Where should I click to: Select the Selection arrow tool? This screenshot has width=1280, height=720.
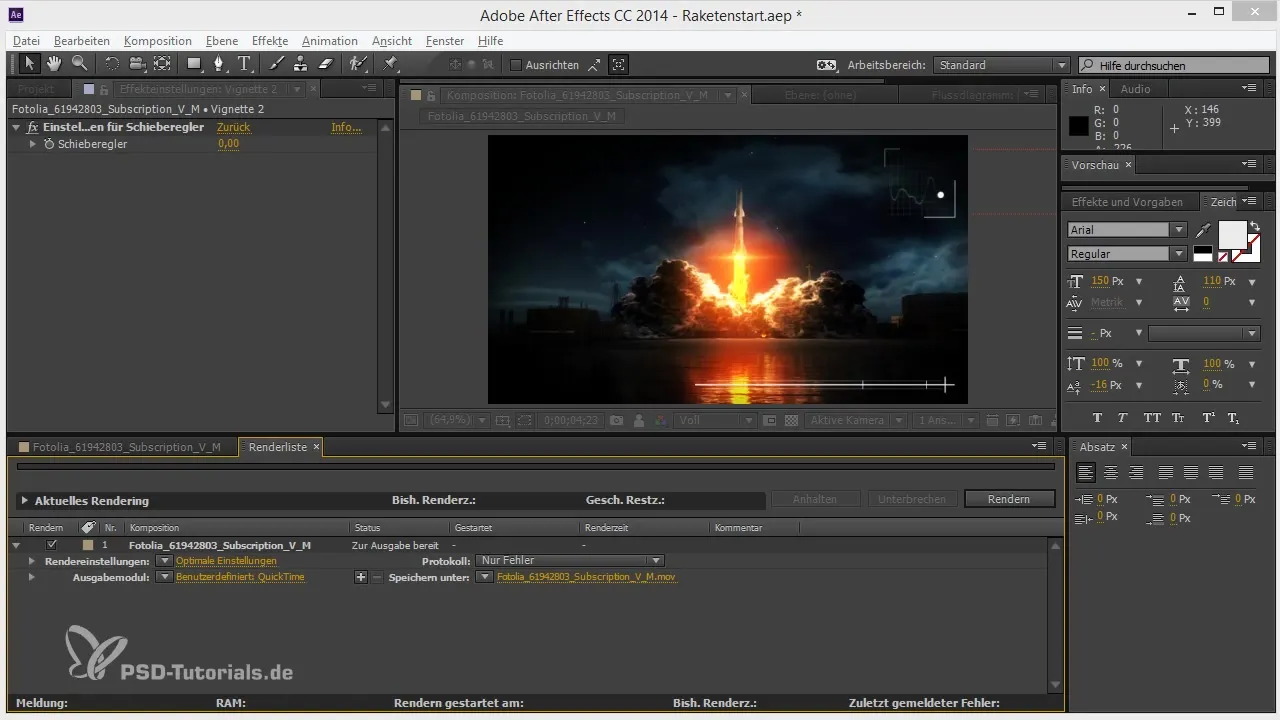tap(29, 64)
